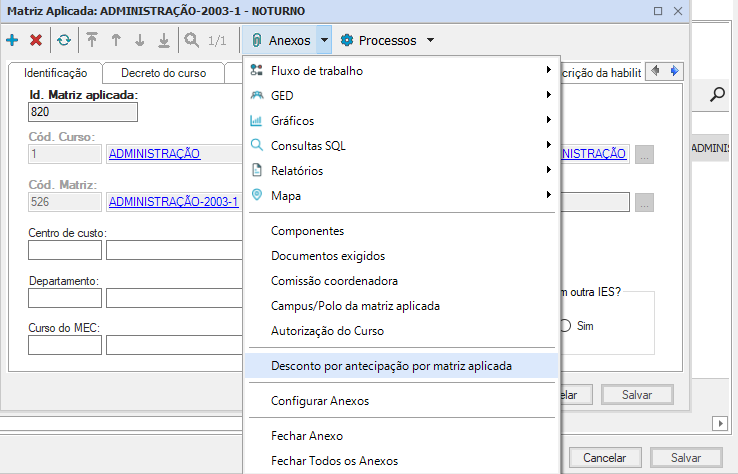Viewport: 738px width, 474px height.
Task: Select Documentos exigidos menu entry
Action: 327,256
